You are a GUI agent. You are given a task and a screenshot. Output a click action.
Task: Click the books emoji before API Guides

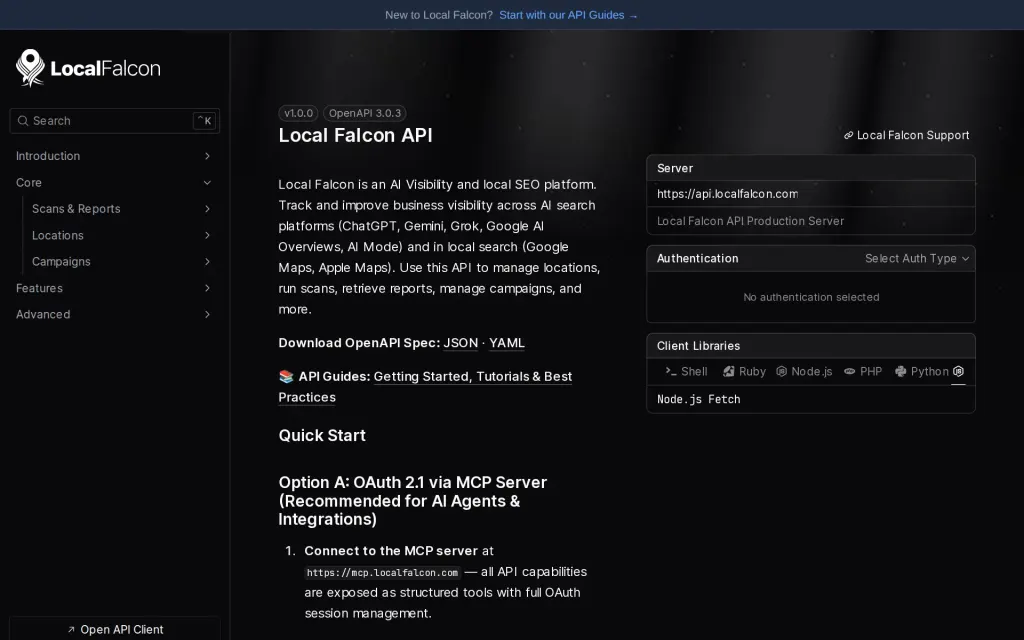[286, 376]
